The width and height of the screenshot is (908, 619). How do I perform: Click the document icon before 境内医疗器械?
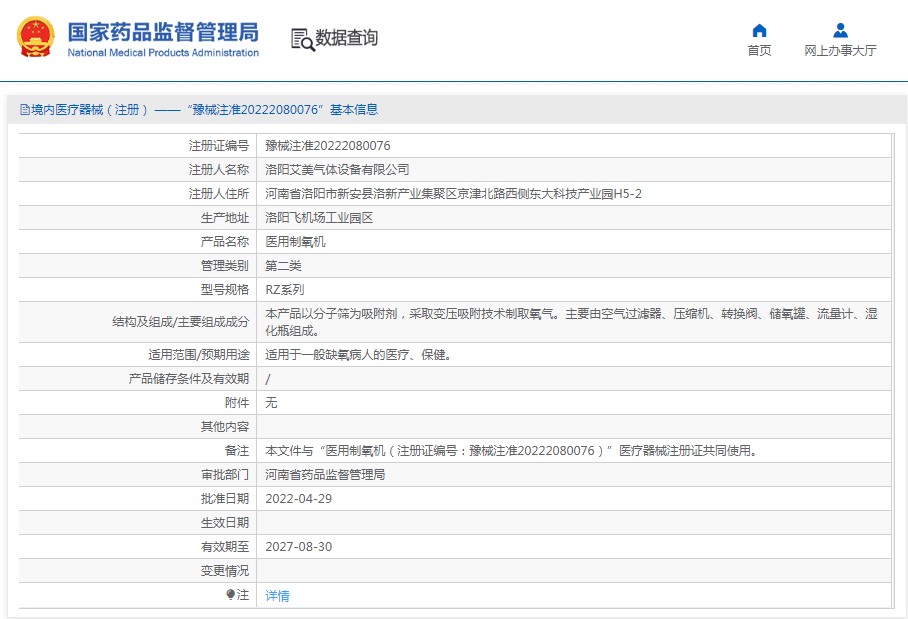click(24, 110)
